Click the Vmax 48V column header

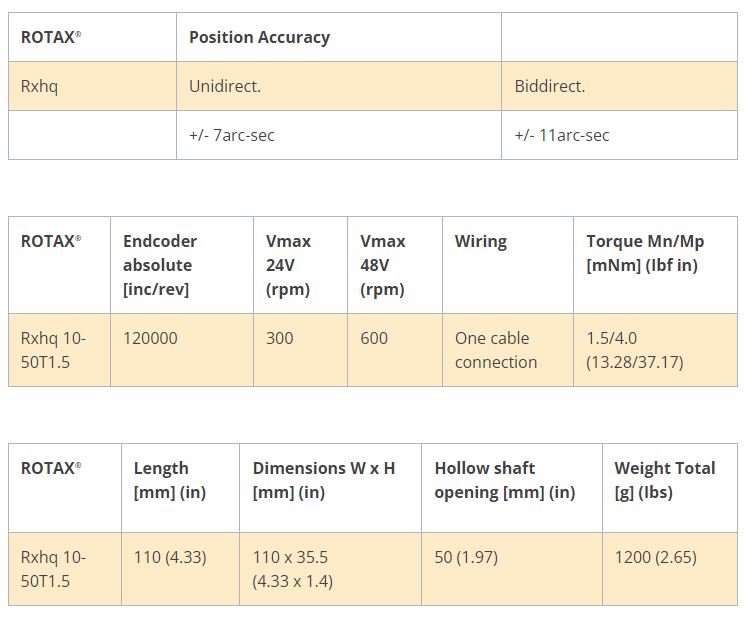[383, 265]
